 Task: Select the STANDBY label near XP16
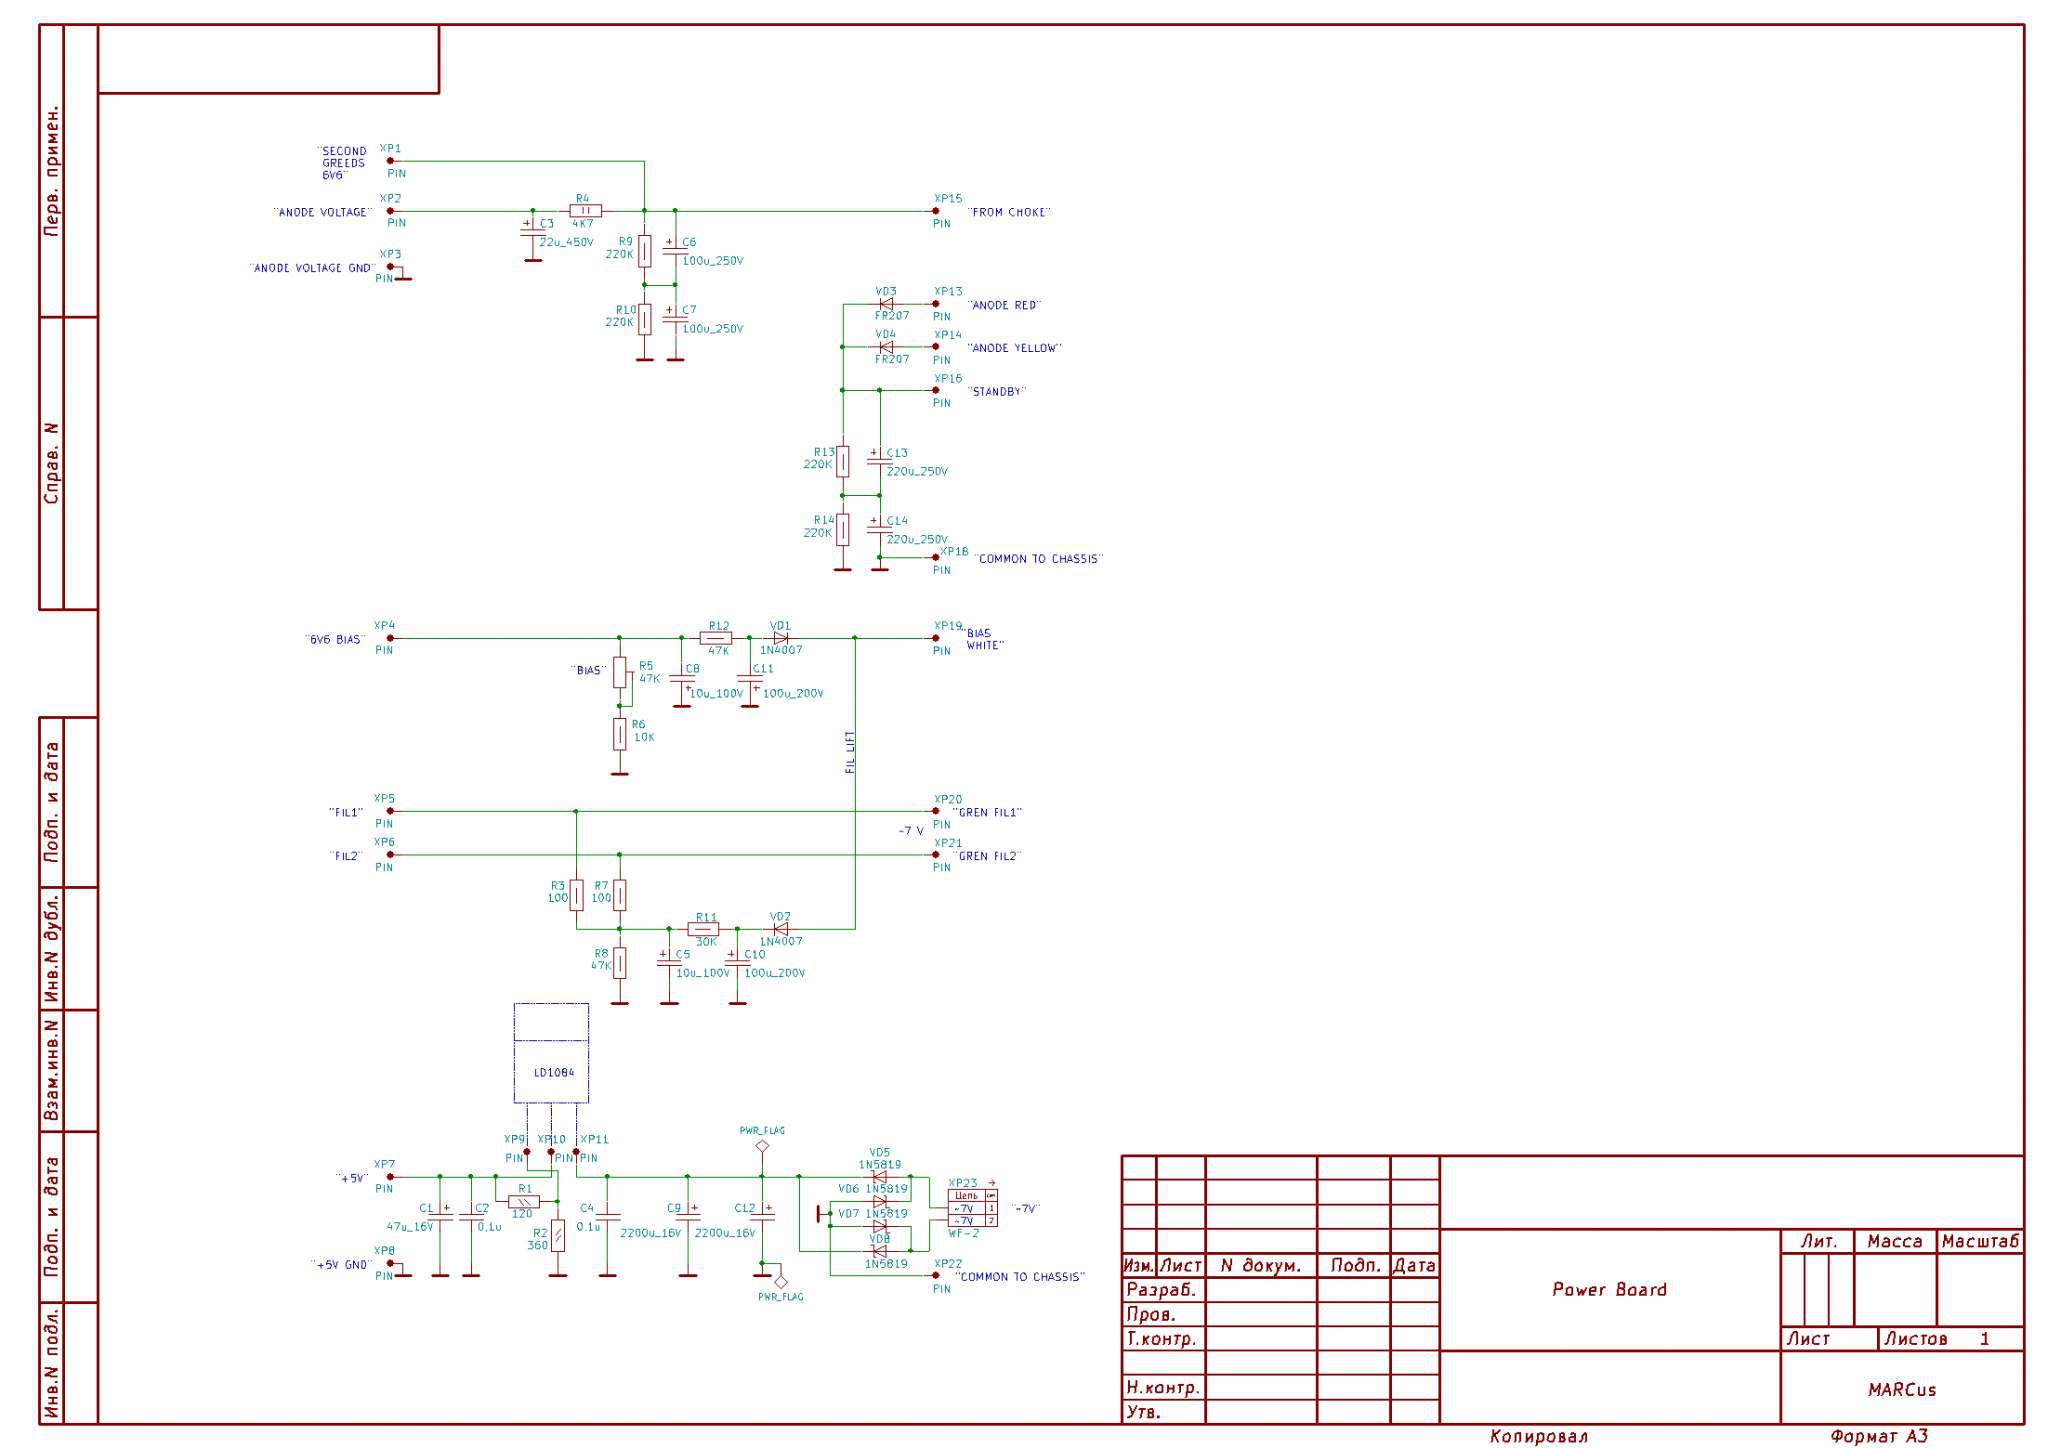(997, 392)
